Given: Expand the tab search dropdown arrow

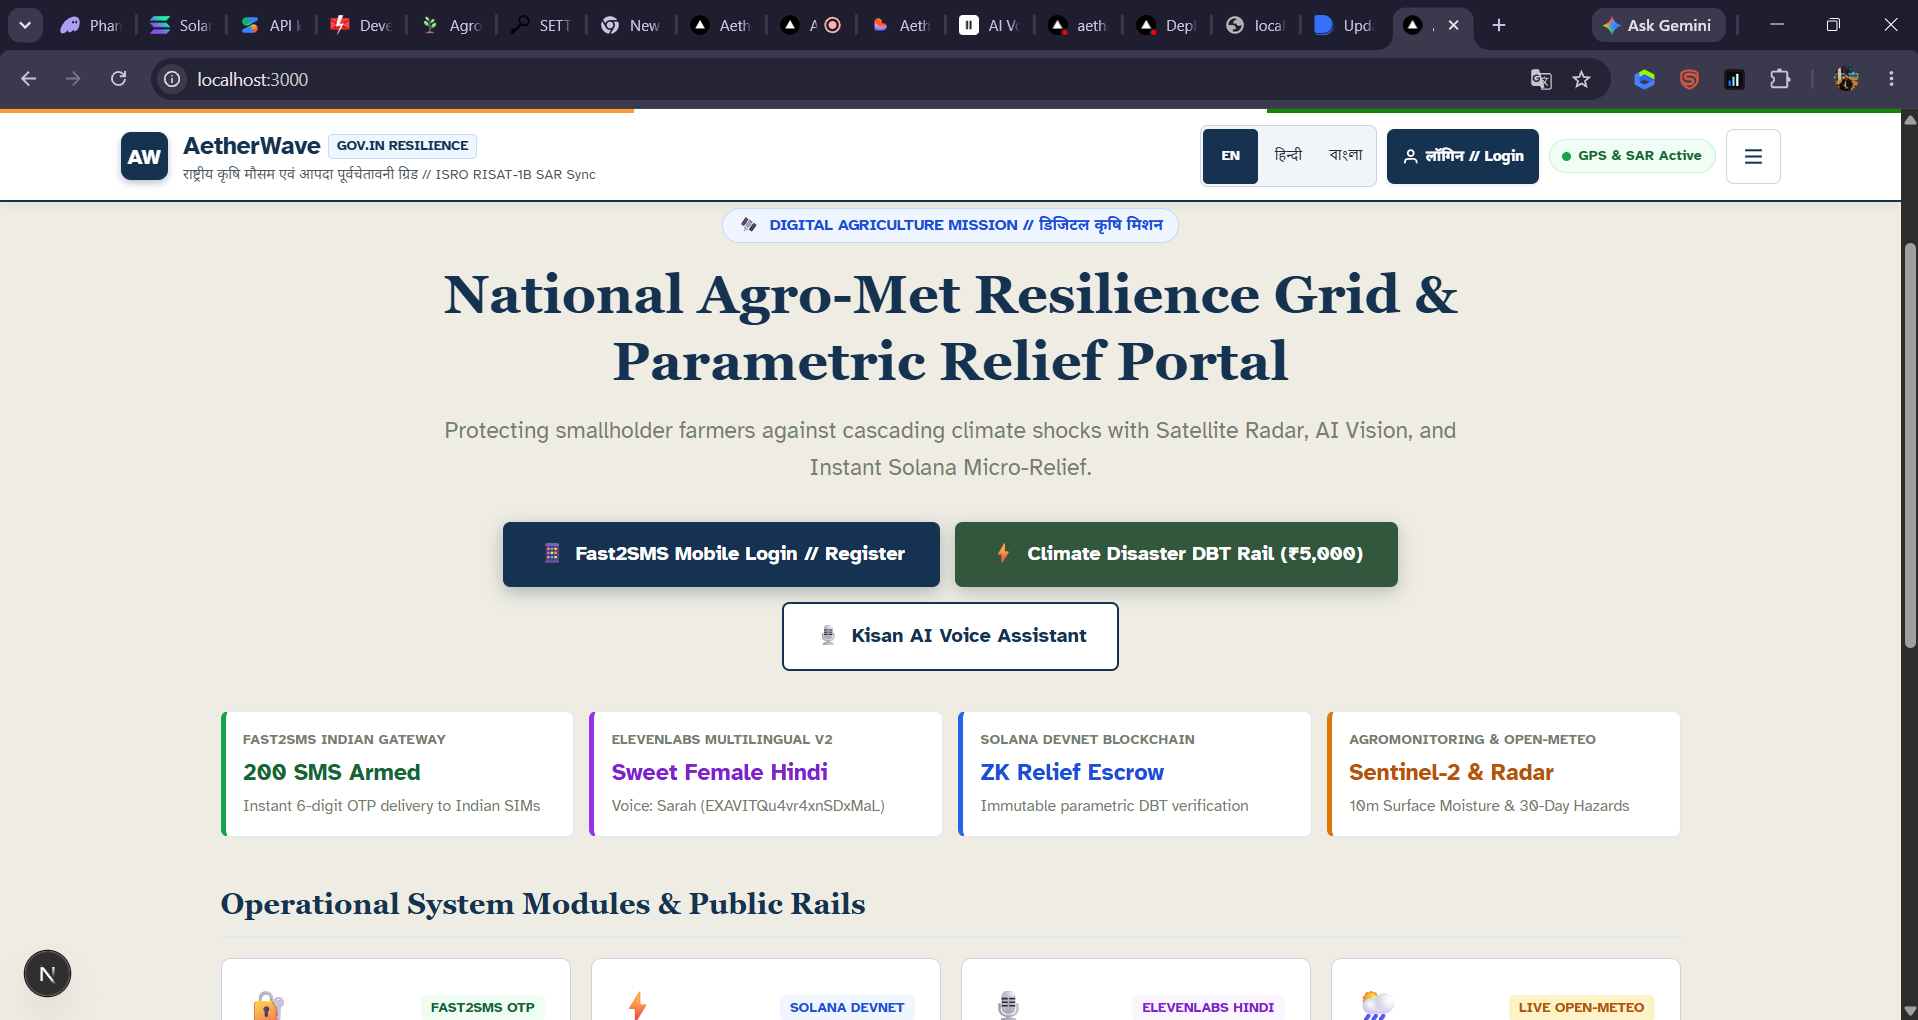Looking at the screenshot, I should point(25,25).
